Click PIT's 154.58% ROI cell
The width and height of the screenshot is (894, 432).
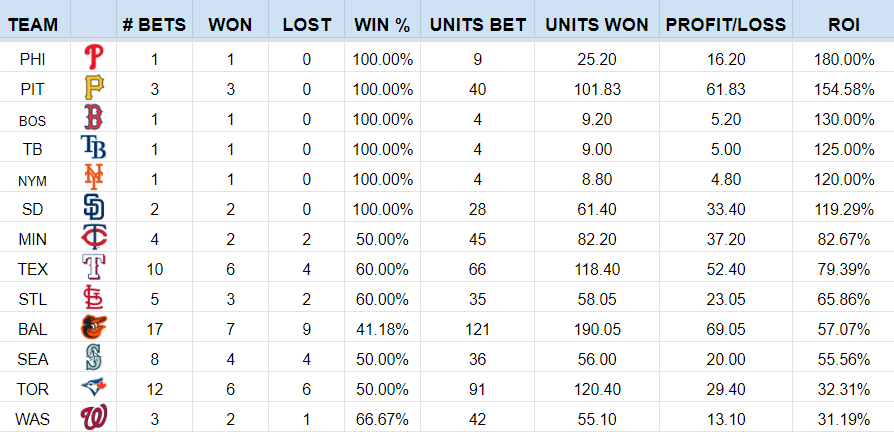click(x=843, y=89)
